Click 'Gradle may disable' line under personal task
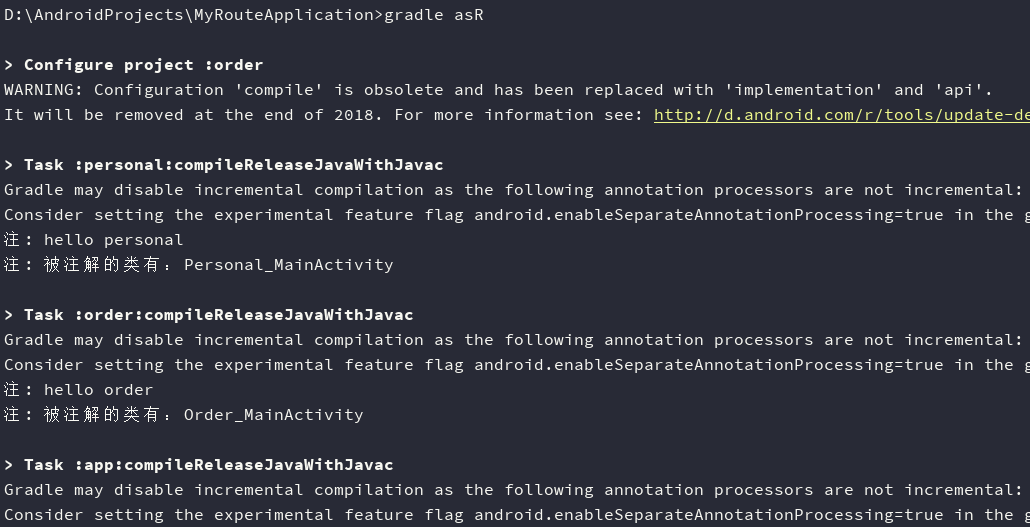Image resolution: width=1030 pixels, height=527 pixels. coord(516,190)
